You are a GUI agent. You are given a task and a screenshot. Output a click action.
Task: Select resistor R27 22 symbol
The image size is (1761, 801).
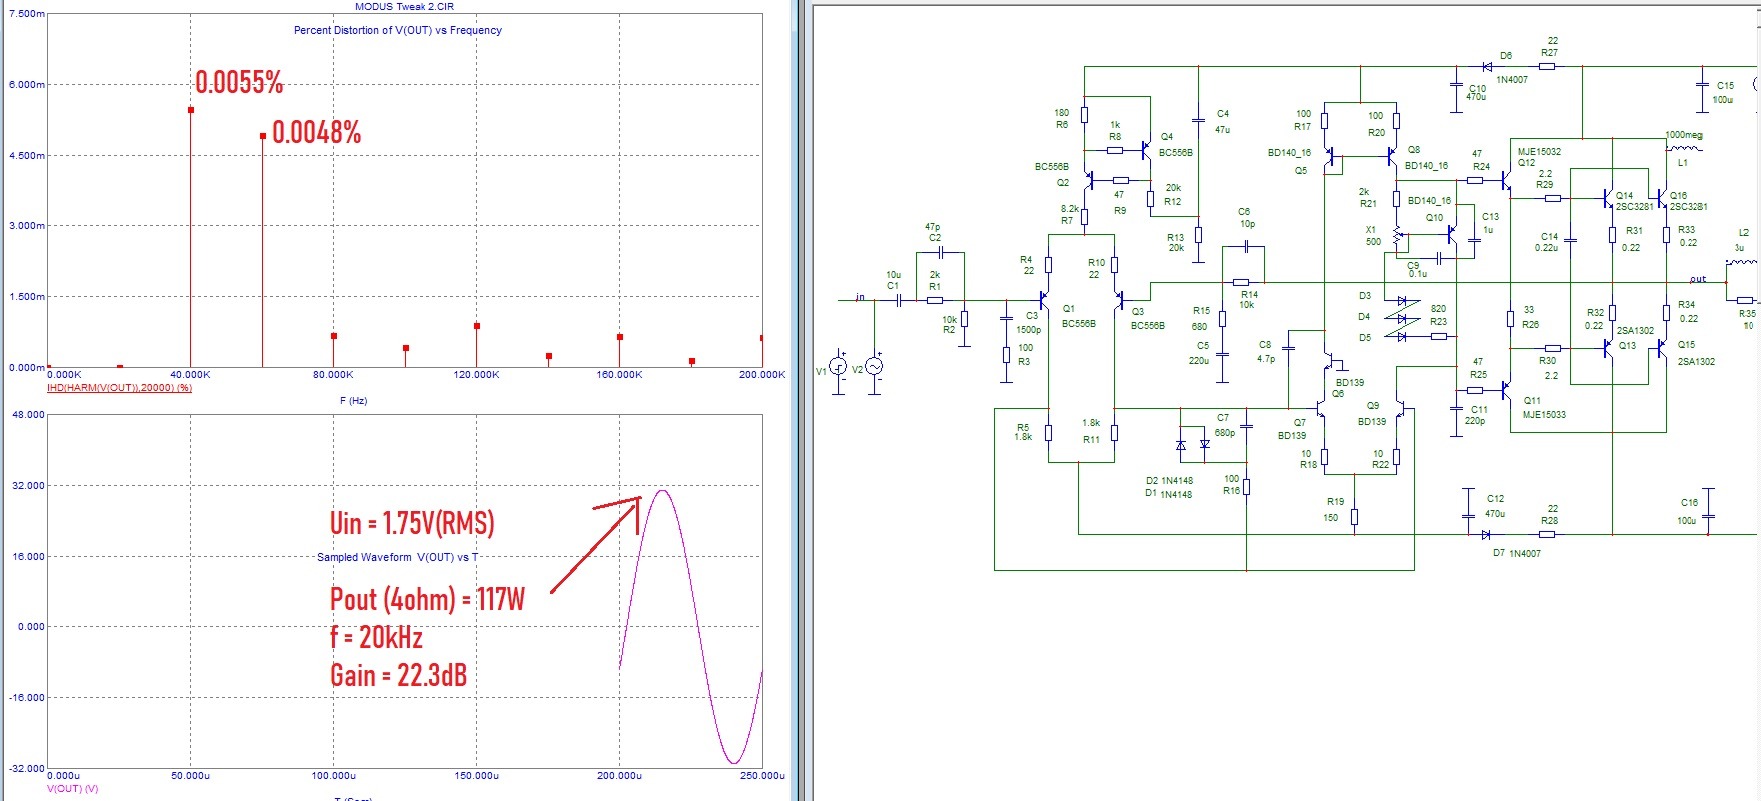[1547, 66]
